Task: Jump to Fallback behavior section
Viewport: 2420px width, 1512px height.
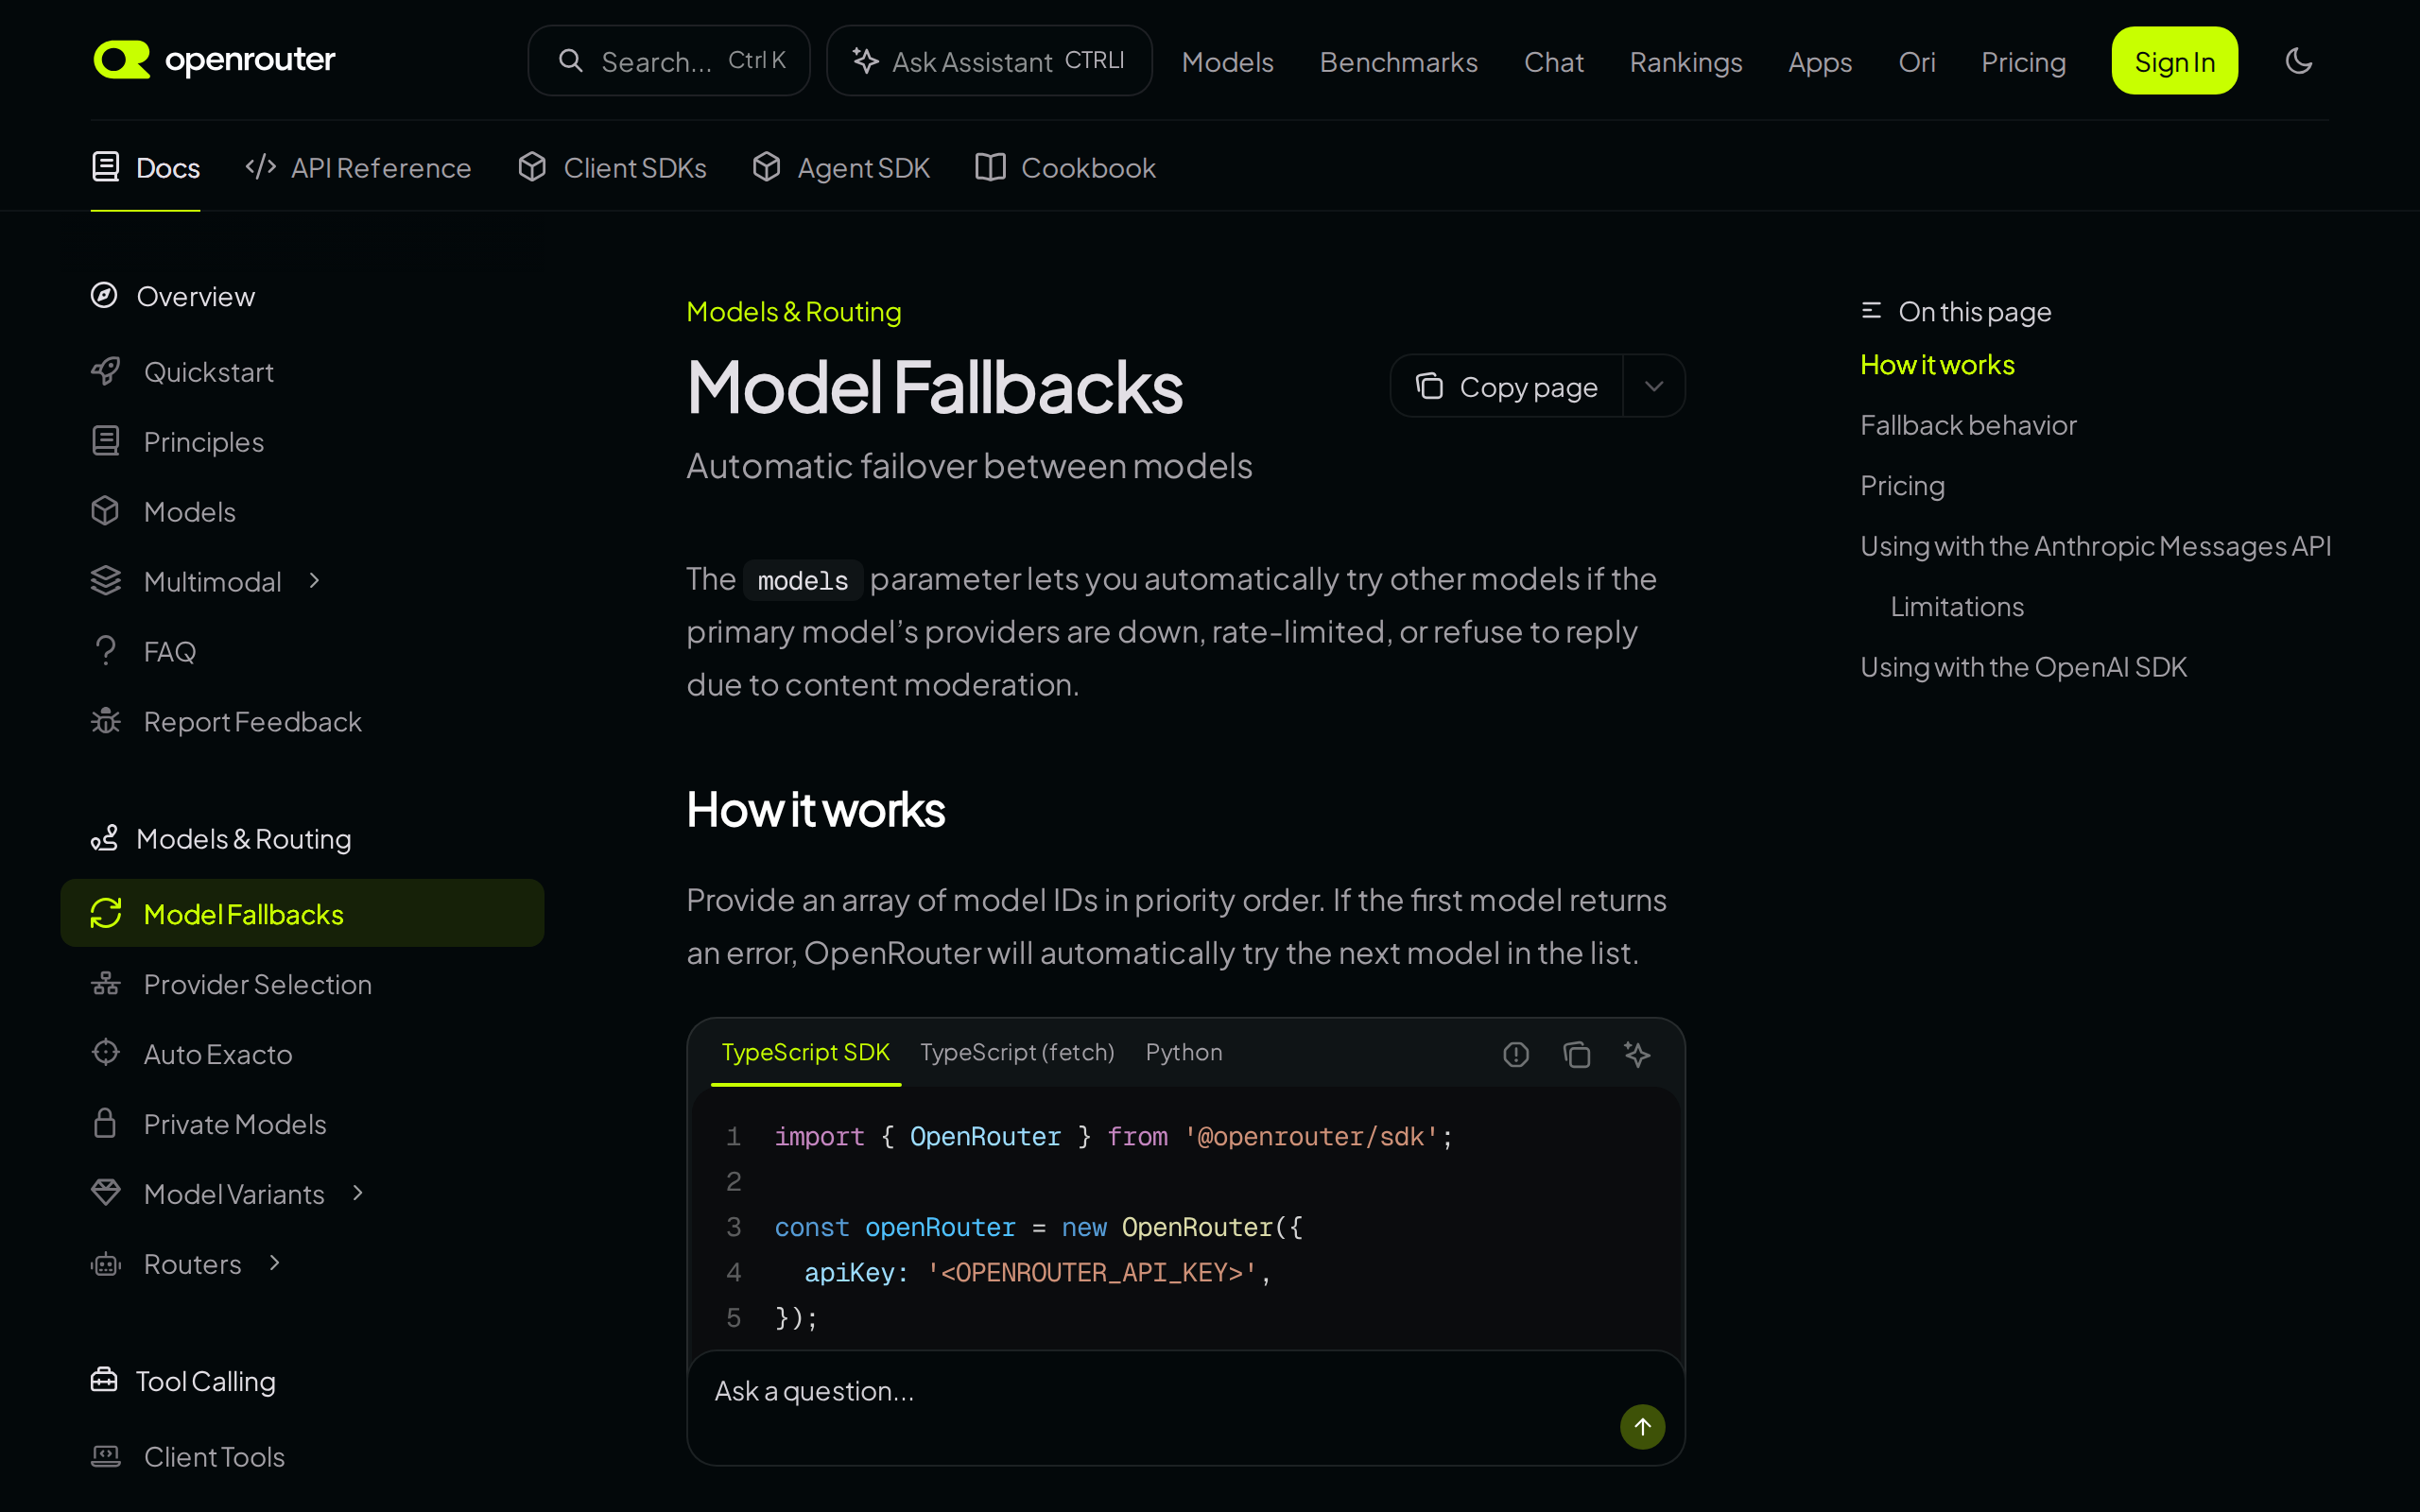Action: (x=1968, y=425)
